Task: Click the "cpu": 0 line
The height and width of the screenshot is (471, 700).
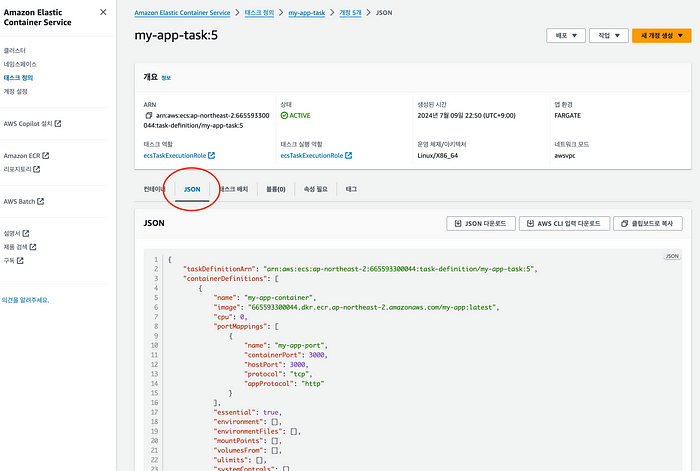Action: [x=230, y=317]
